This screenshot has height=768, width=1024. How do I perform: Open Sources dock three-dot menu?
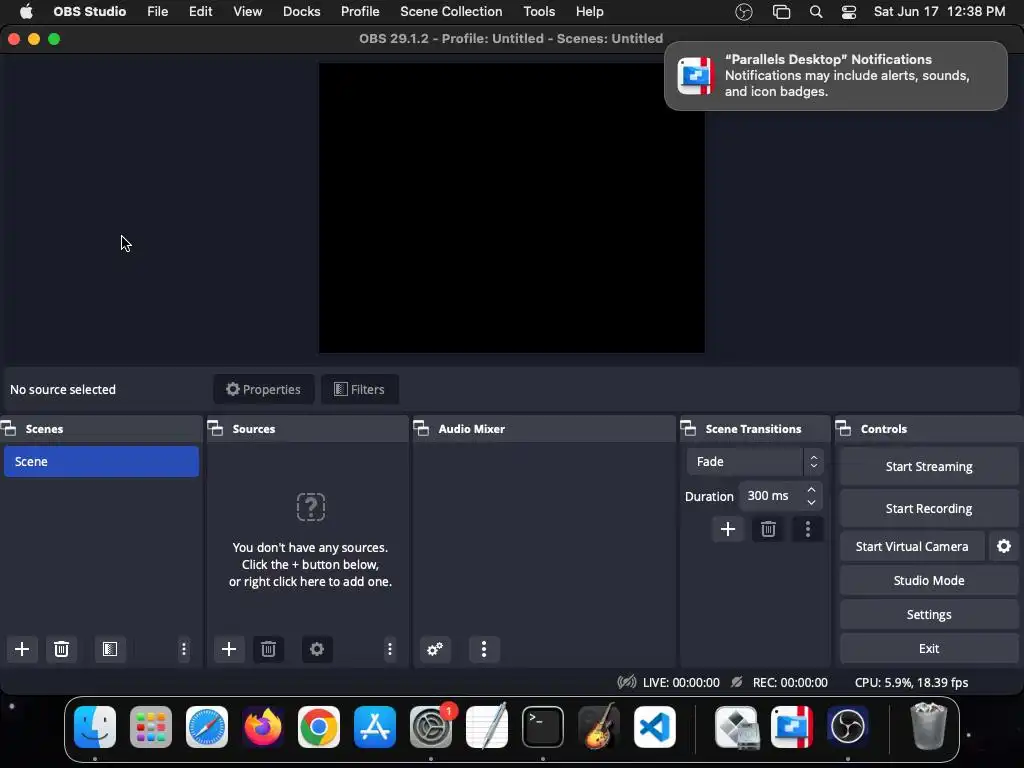point(390,649)
